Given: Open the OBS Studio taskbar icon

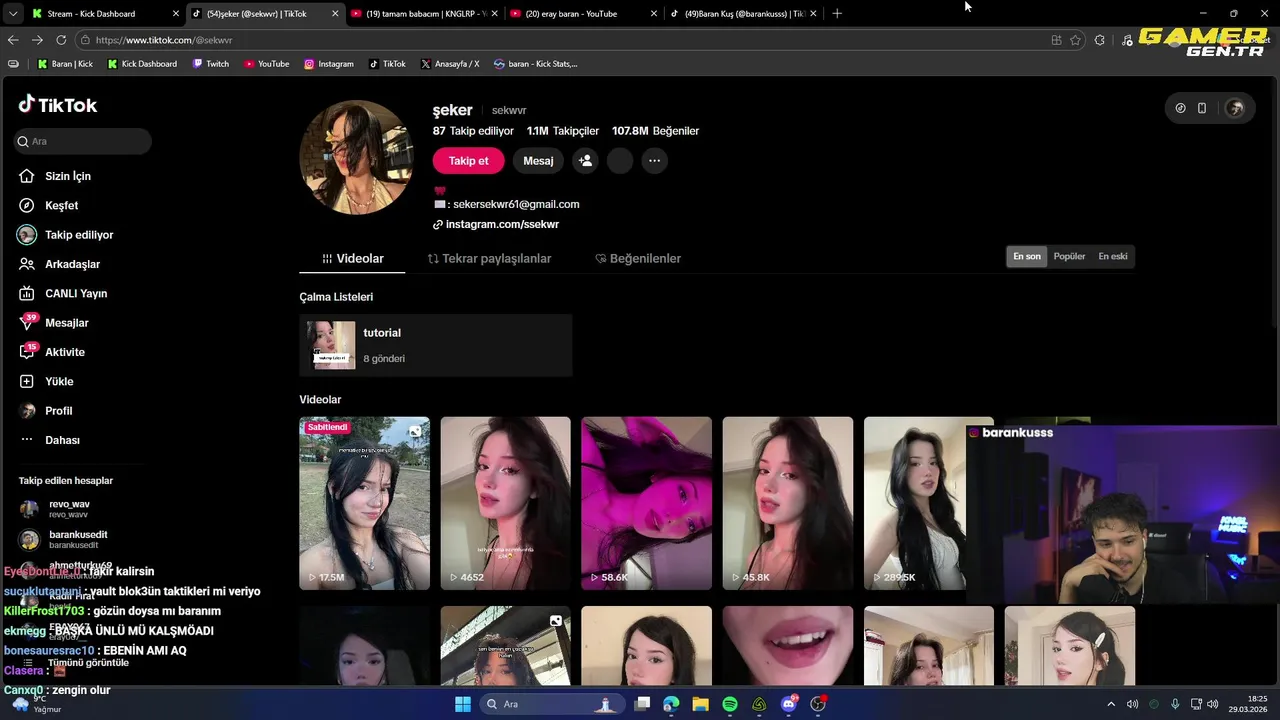Looking at the screenshot, I should 818,704.
